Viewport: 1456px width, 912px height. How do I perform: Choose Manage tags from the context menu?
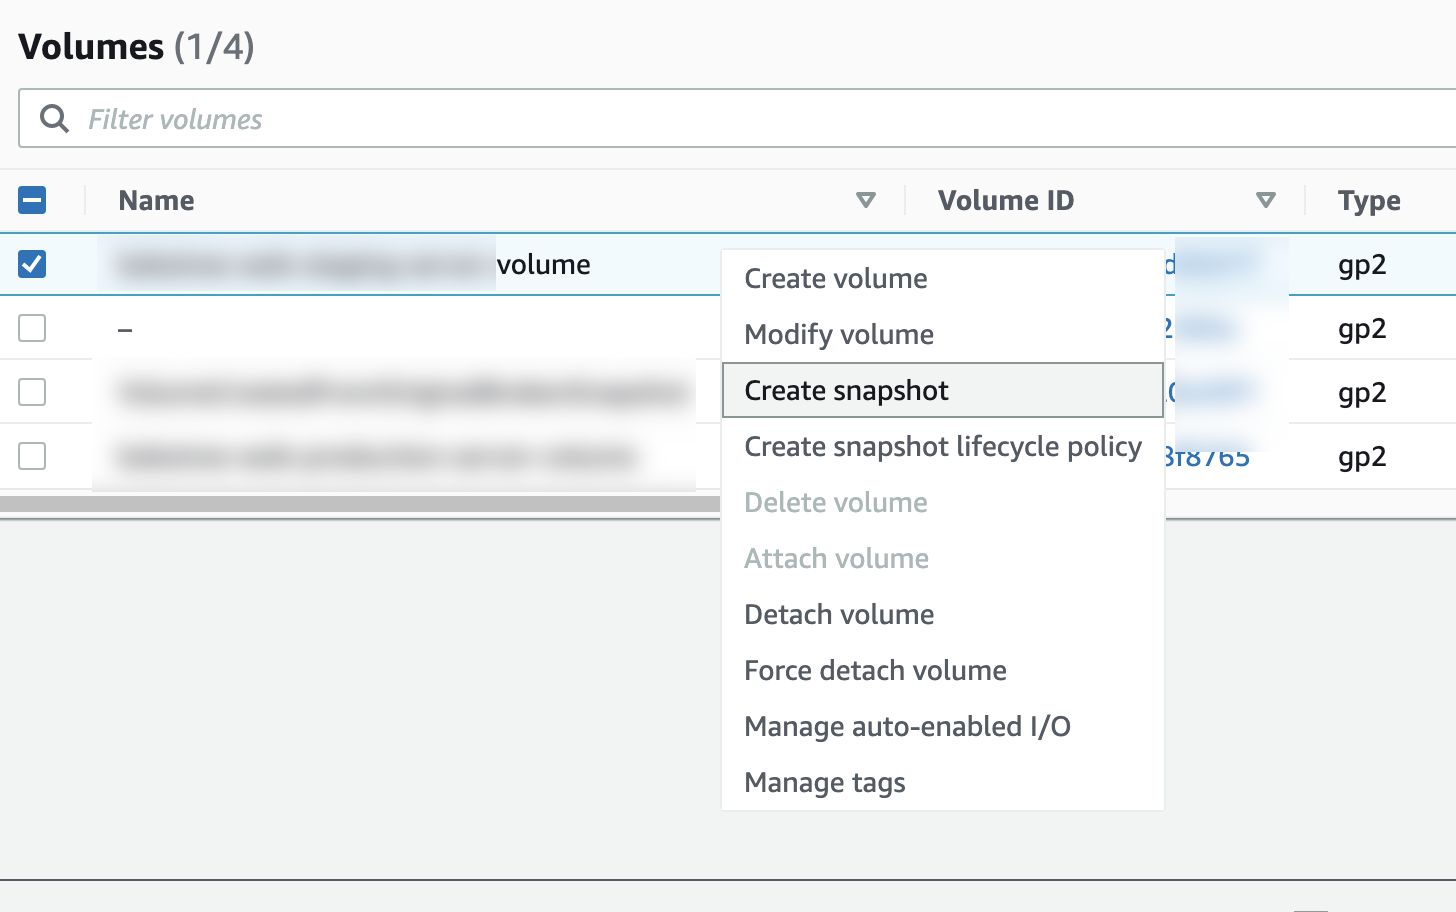click(x=824, y=782)
